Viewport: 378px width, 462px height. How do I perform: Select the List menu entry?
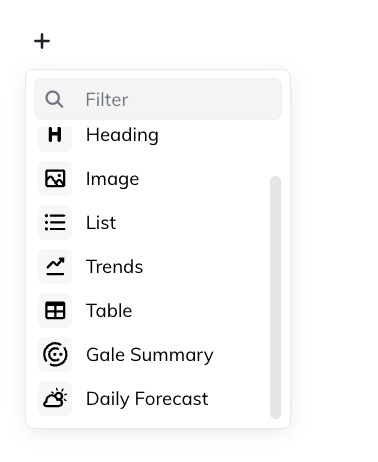tap(153, 222)
